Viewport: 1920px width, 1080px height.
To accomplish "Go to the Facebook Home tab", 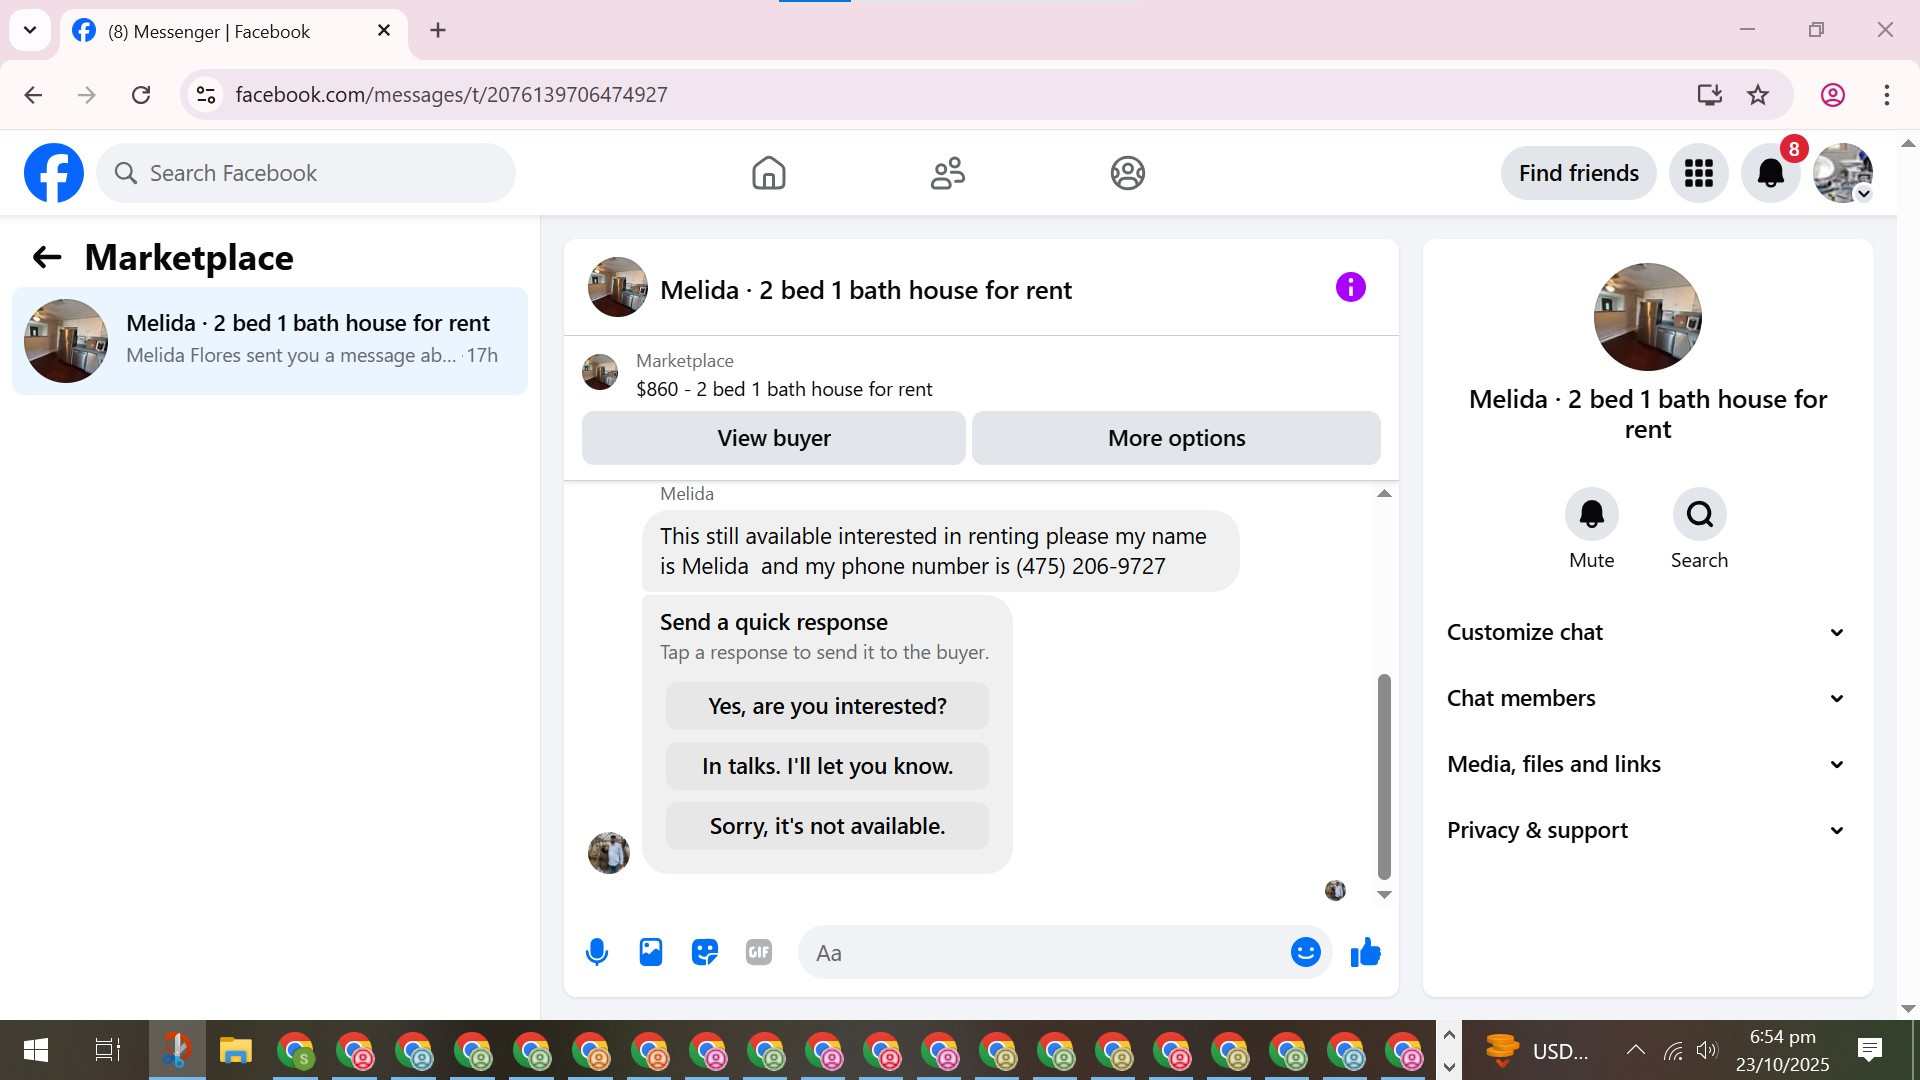I will click(768, 173).
